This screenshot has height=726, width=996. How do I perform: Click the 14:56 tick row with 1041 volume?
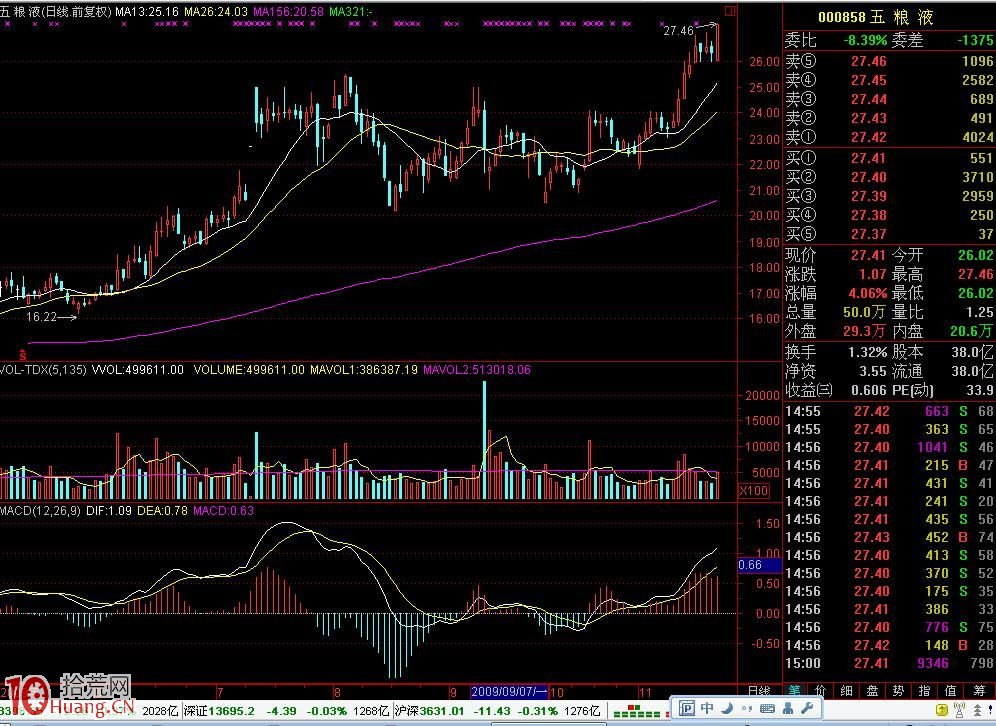click(889, 447)
